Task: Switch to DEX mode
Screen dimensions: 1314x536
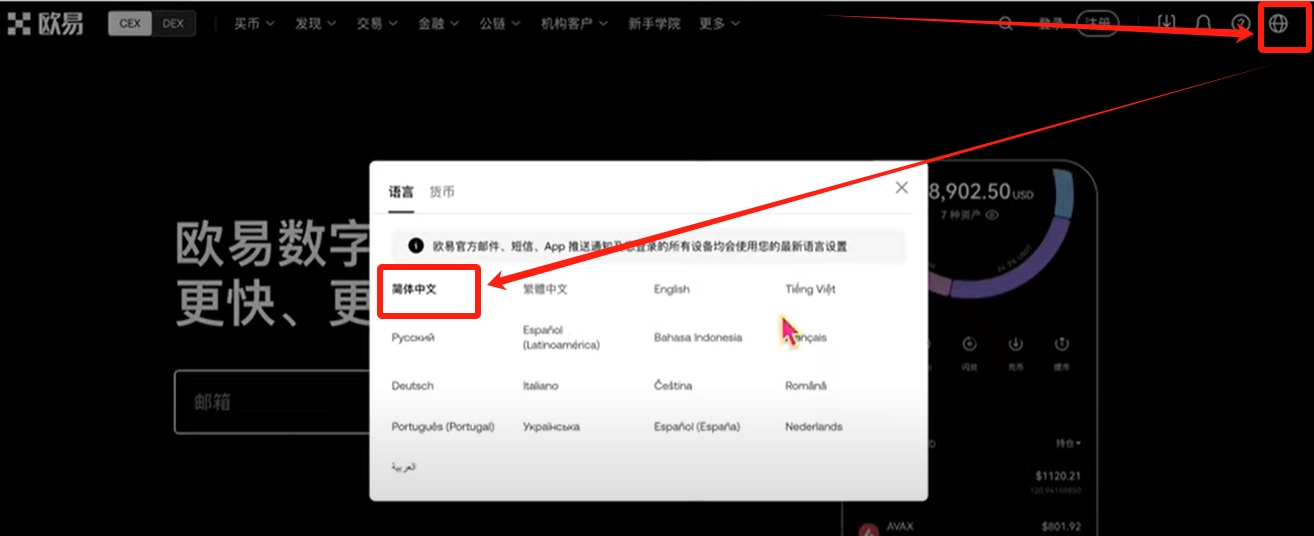Action: [173, 24]
